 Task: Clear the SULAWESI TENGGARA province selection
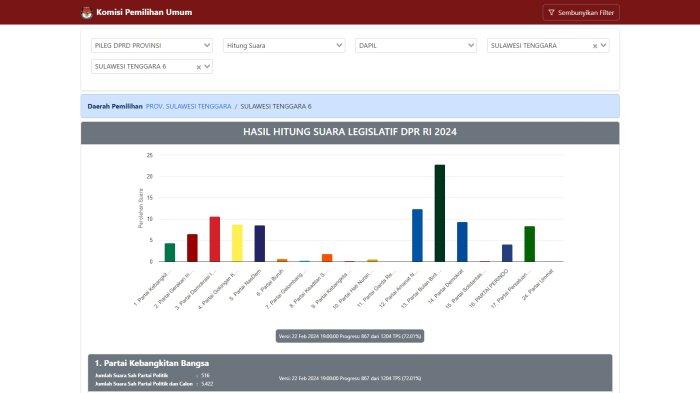click(595, 46)
